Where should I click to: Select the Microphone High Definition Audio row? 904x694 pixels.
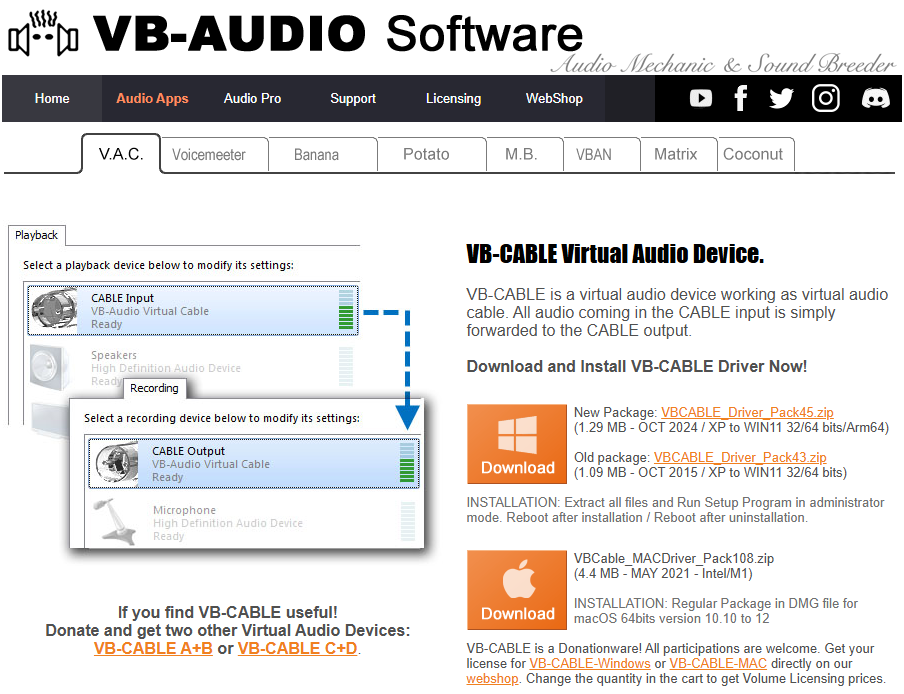254,522
